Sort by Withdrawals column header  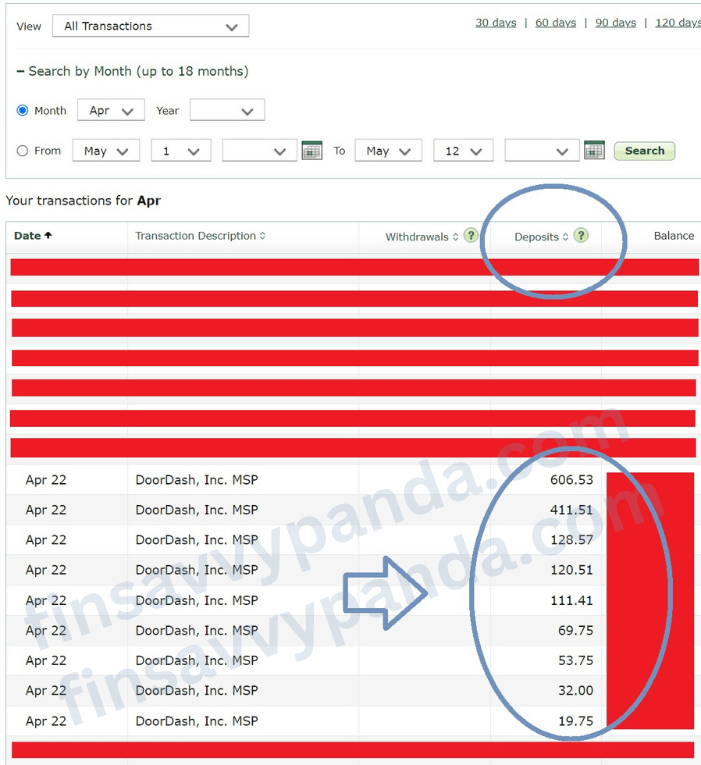coord(422,237)
